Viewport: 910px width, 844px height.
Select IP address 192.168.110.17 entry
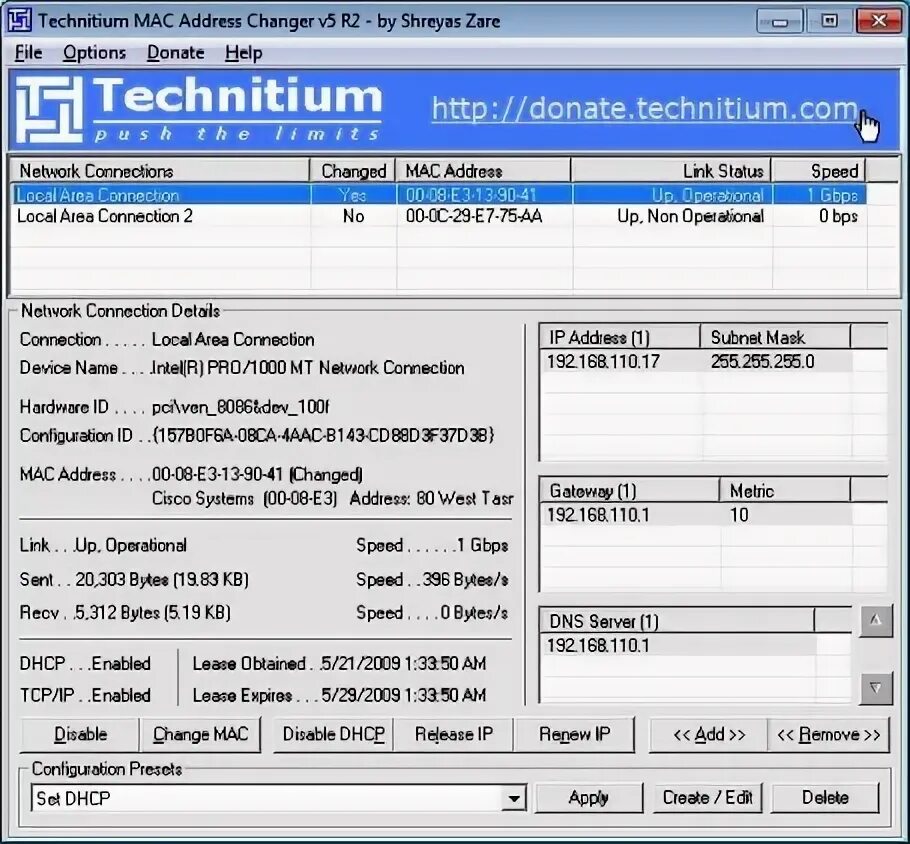(603, 362)
